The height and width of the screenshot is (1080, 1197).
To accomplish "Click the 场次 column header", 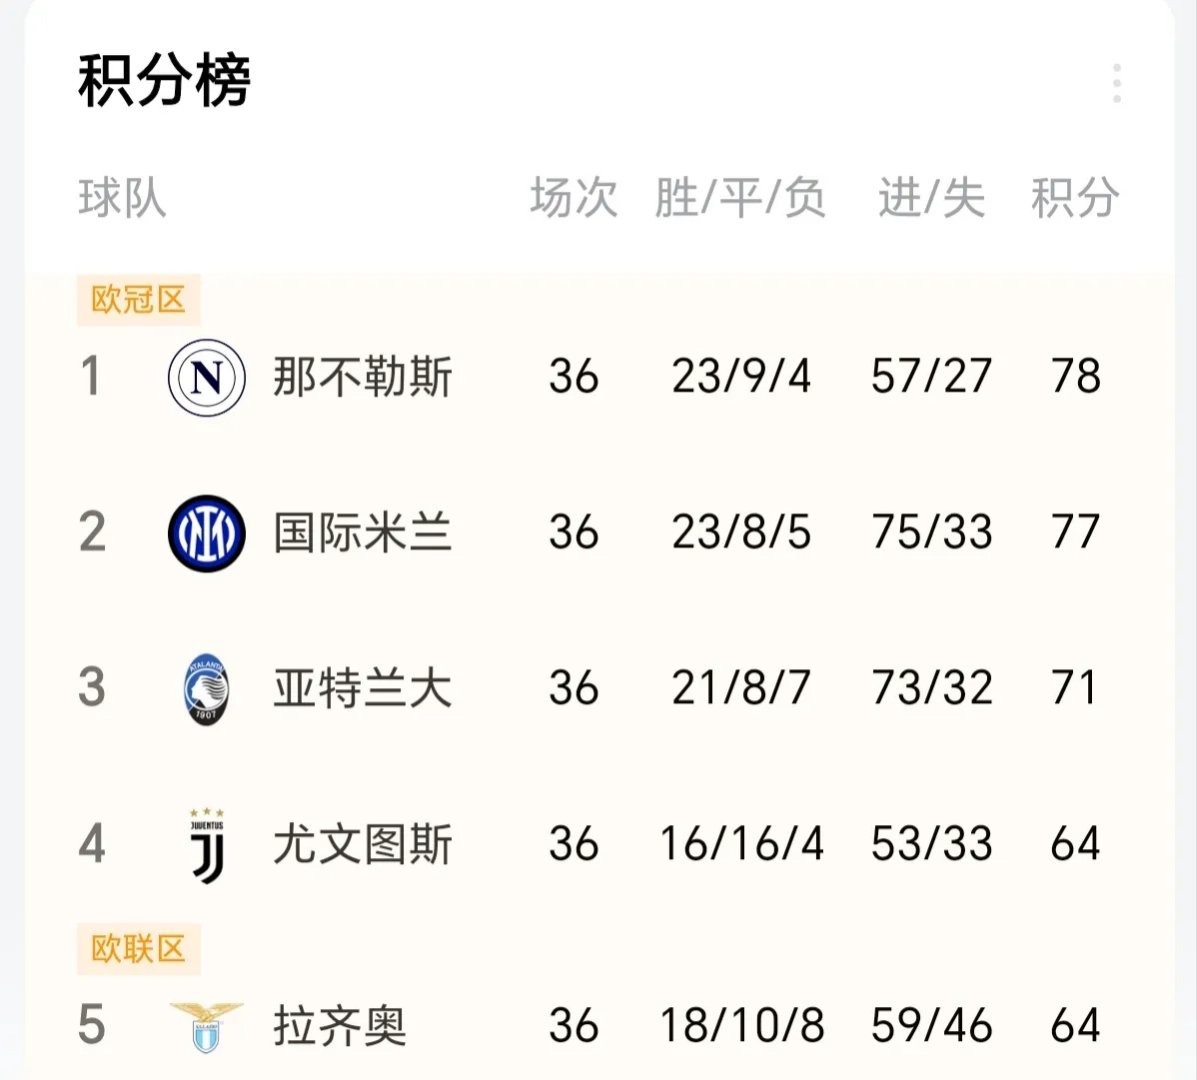I will click(573, 197).
